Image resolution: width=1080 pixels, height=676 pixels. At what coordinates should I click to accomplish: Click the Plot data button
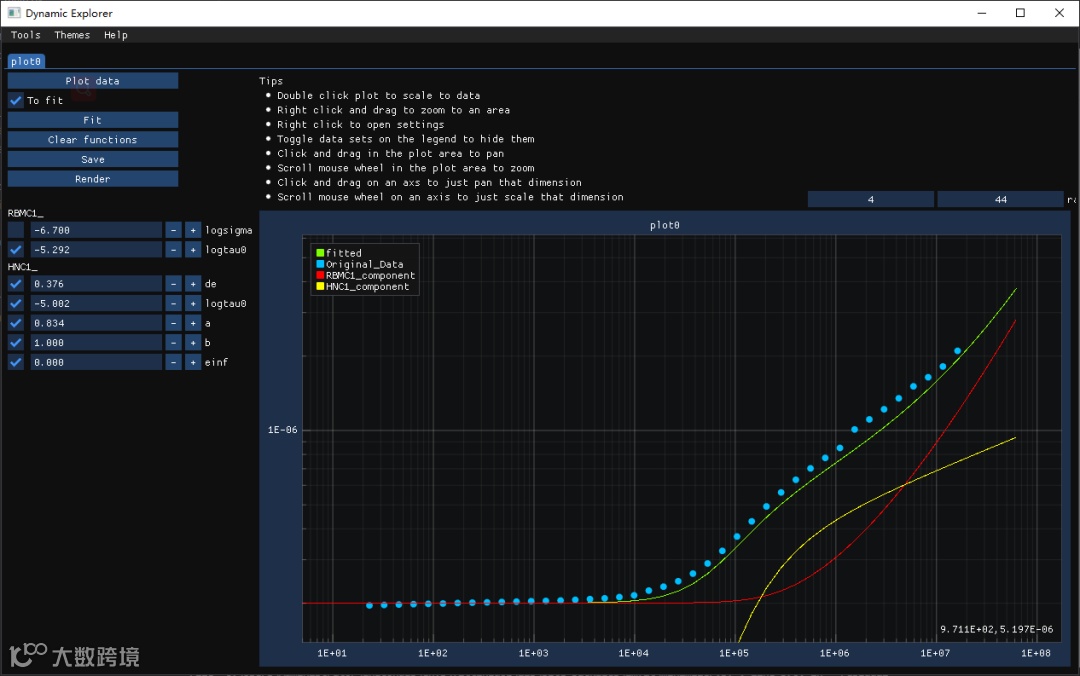point(93,81)
